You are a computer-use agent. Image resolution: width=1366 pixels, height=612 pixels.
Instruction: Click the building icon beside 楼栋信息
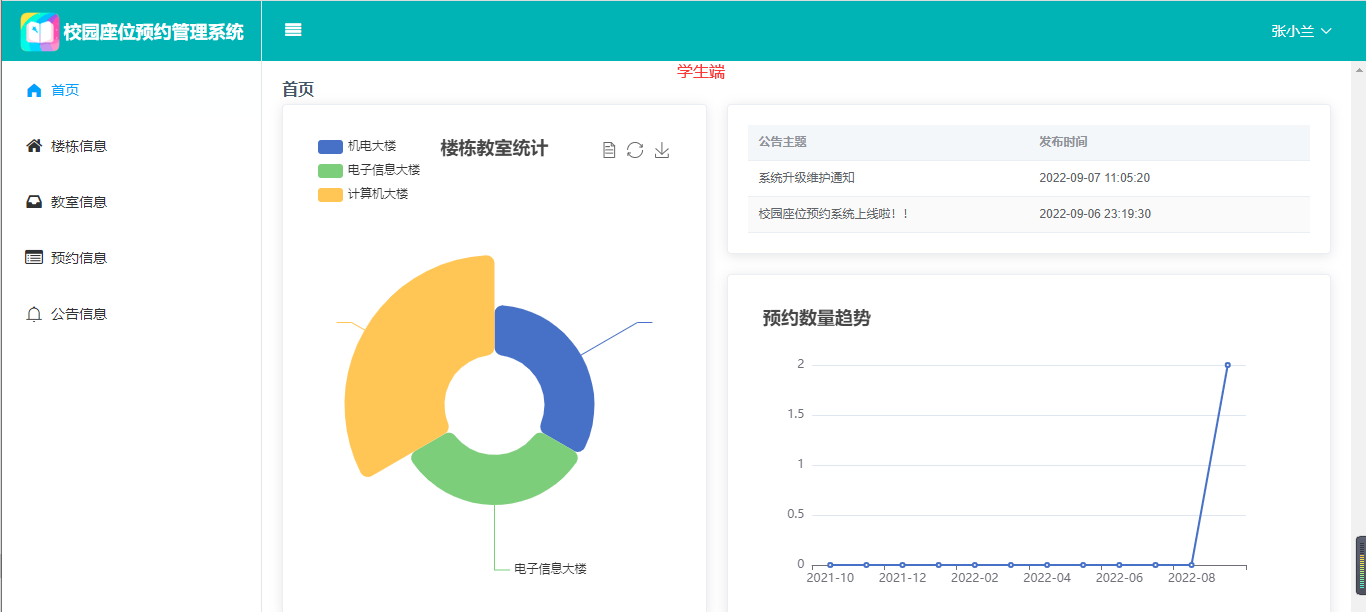[x=34, y=146]
